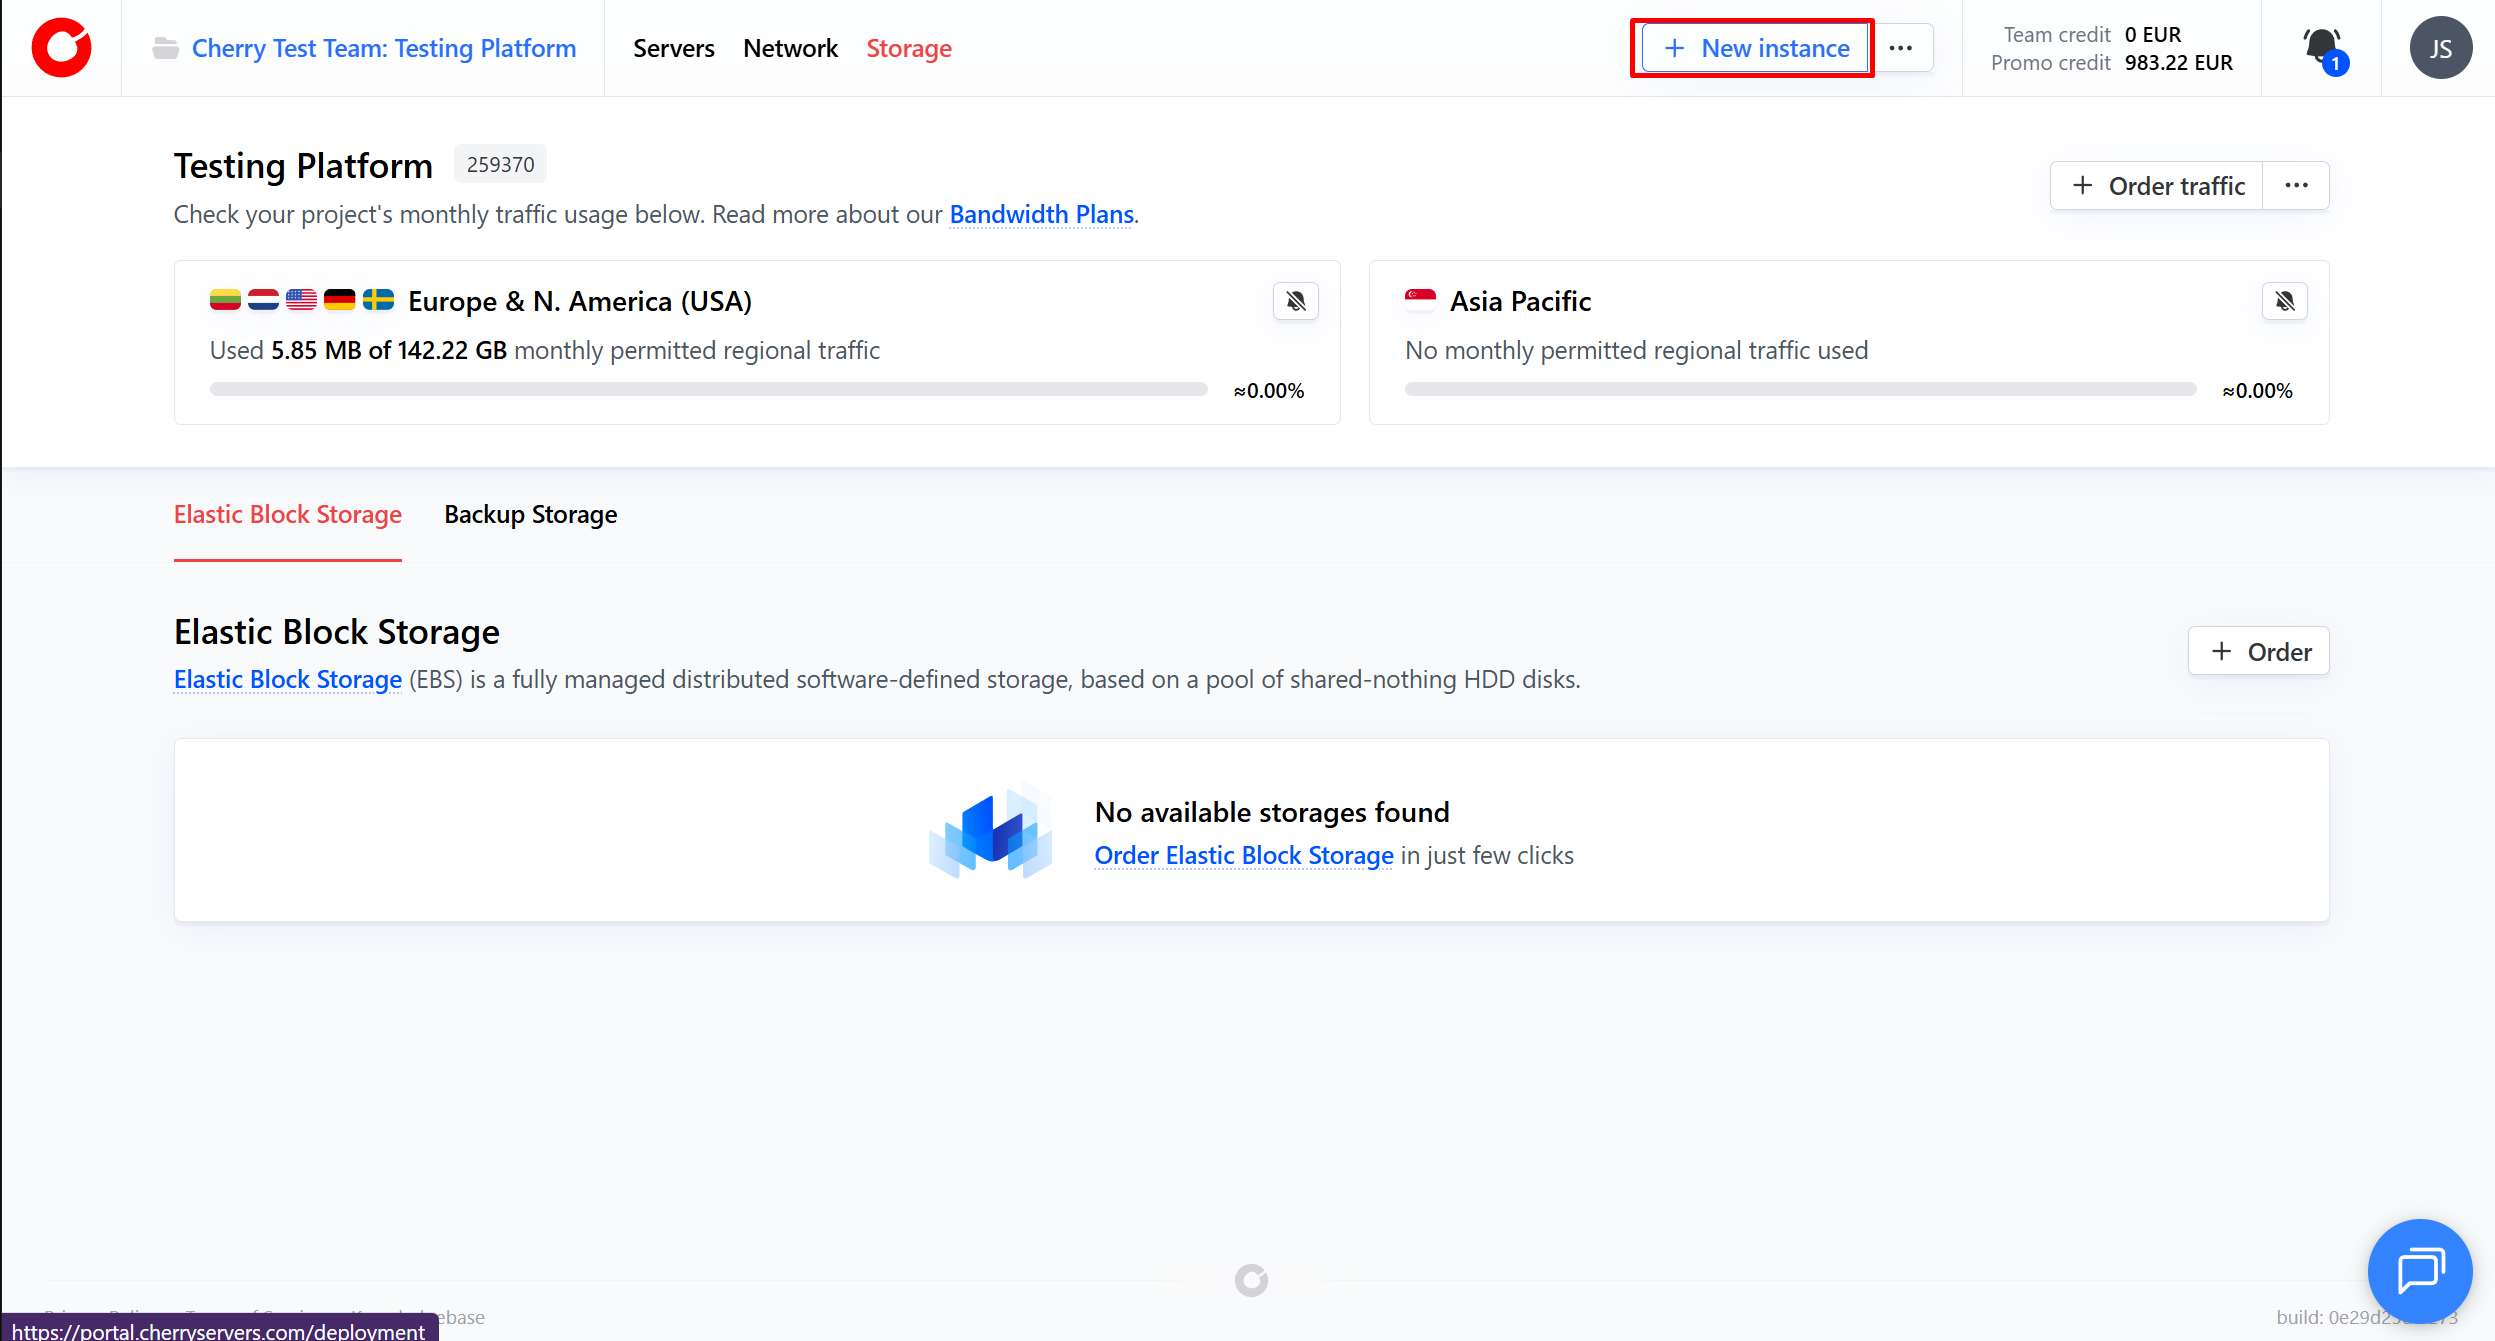Expand more options next to New instance
The height and width of the screenshot is (1341, 2495).
1901,48
